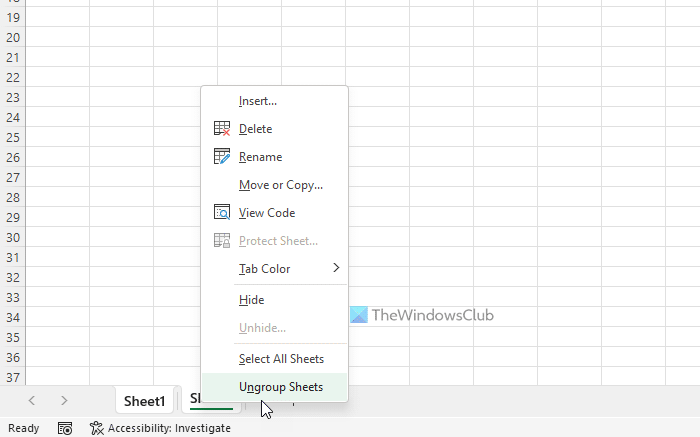Click the Unhide... menu entry
This screenshot has width=700, height=437.
[262, 328]
